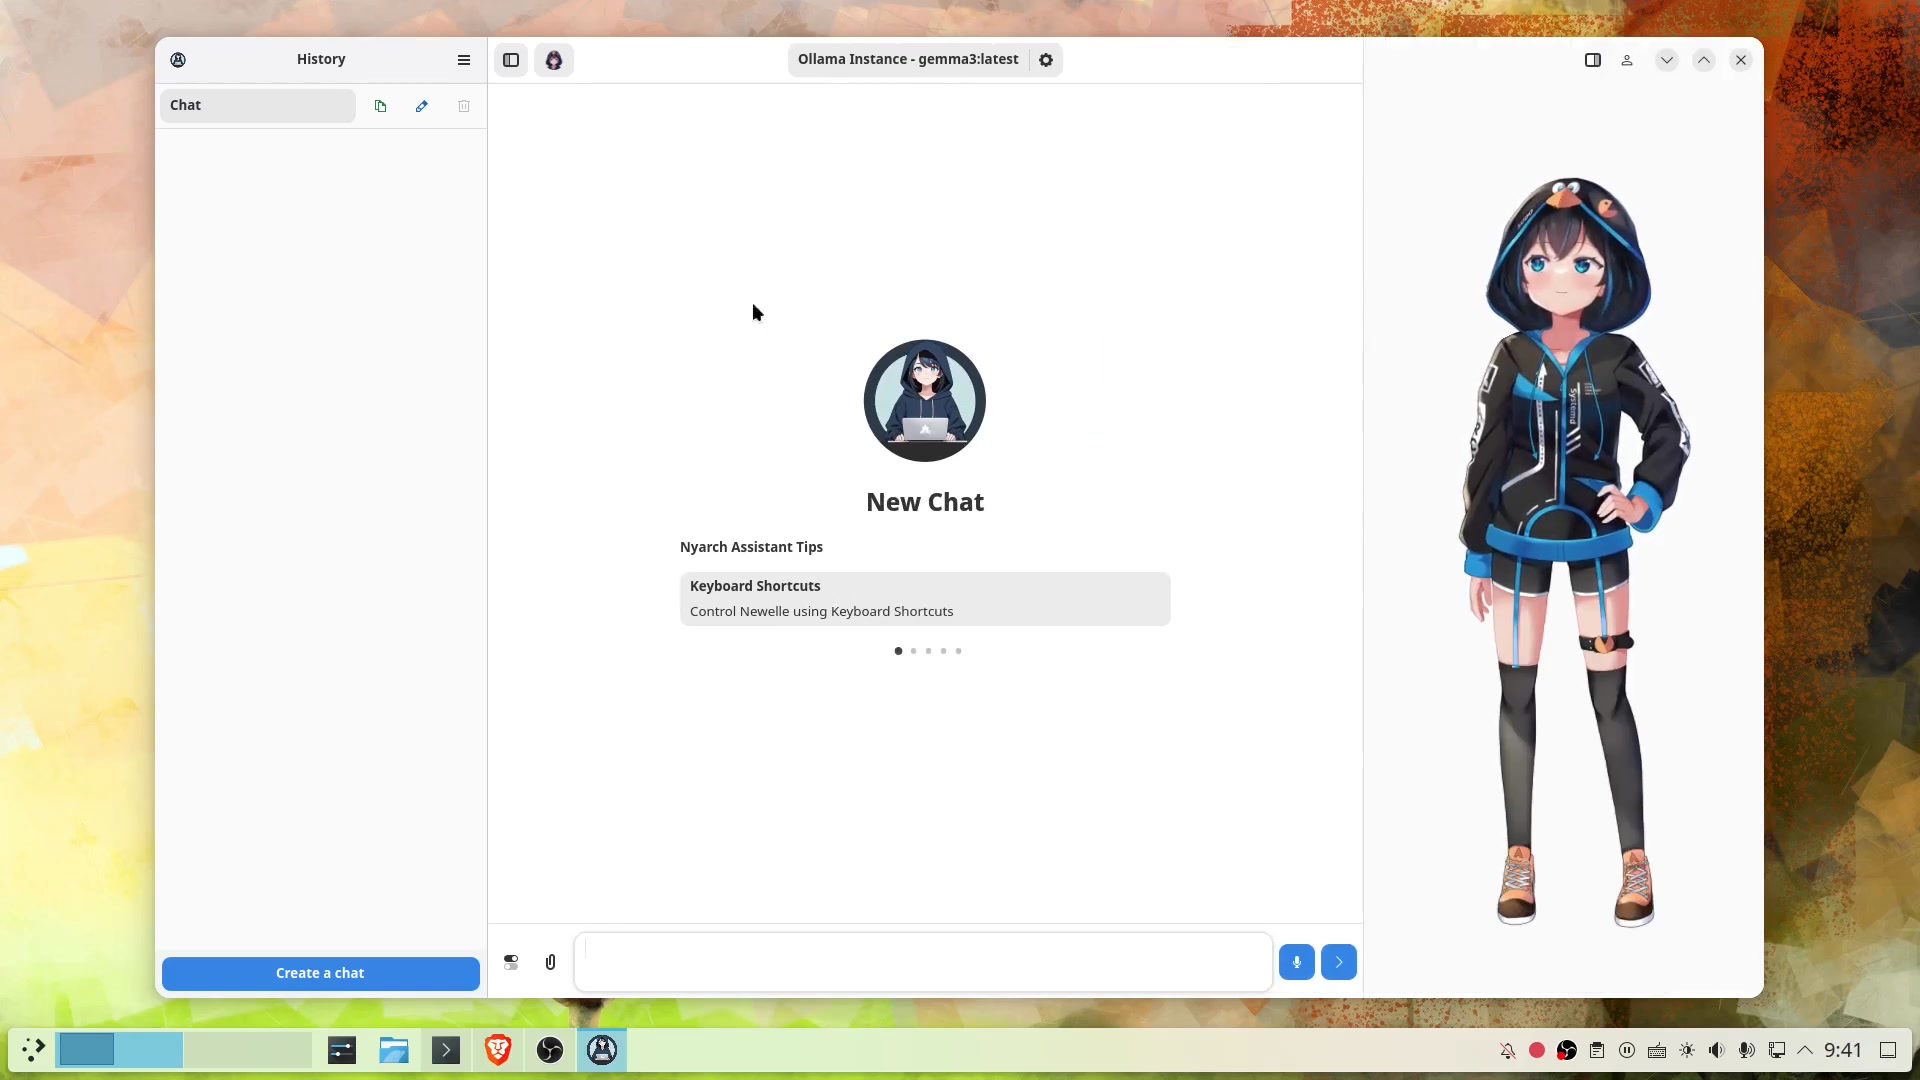Open Brave browser from the taskbar

[x=498, y=1050]
